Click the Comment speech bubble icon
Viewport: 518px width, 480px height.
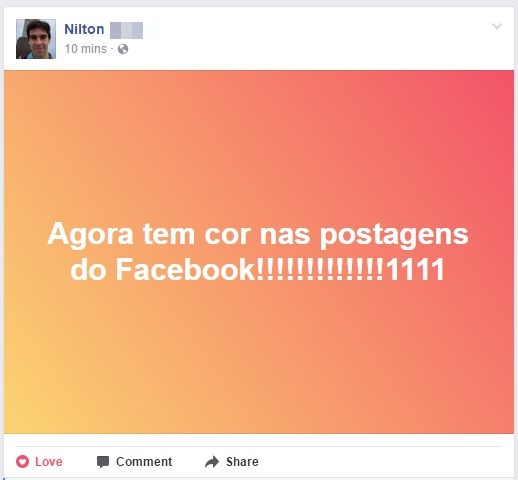103,462
